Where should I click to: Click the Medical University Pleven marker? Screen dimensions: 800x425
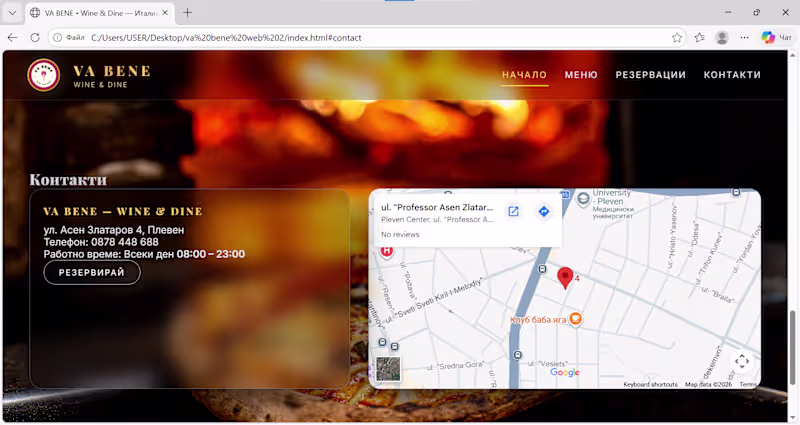[583, 199]
